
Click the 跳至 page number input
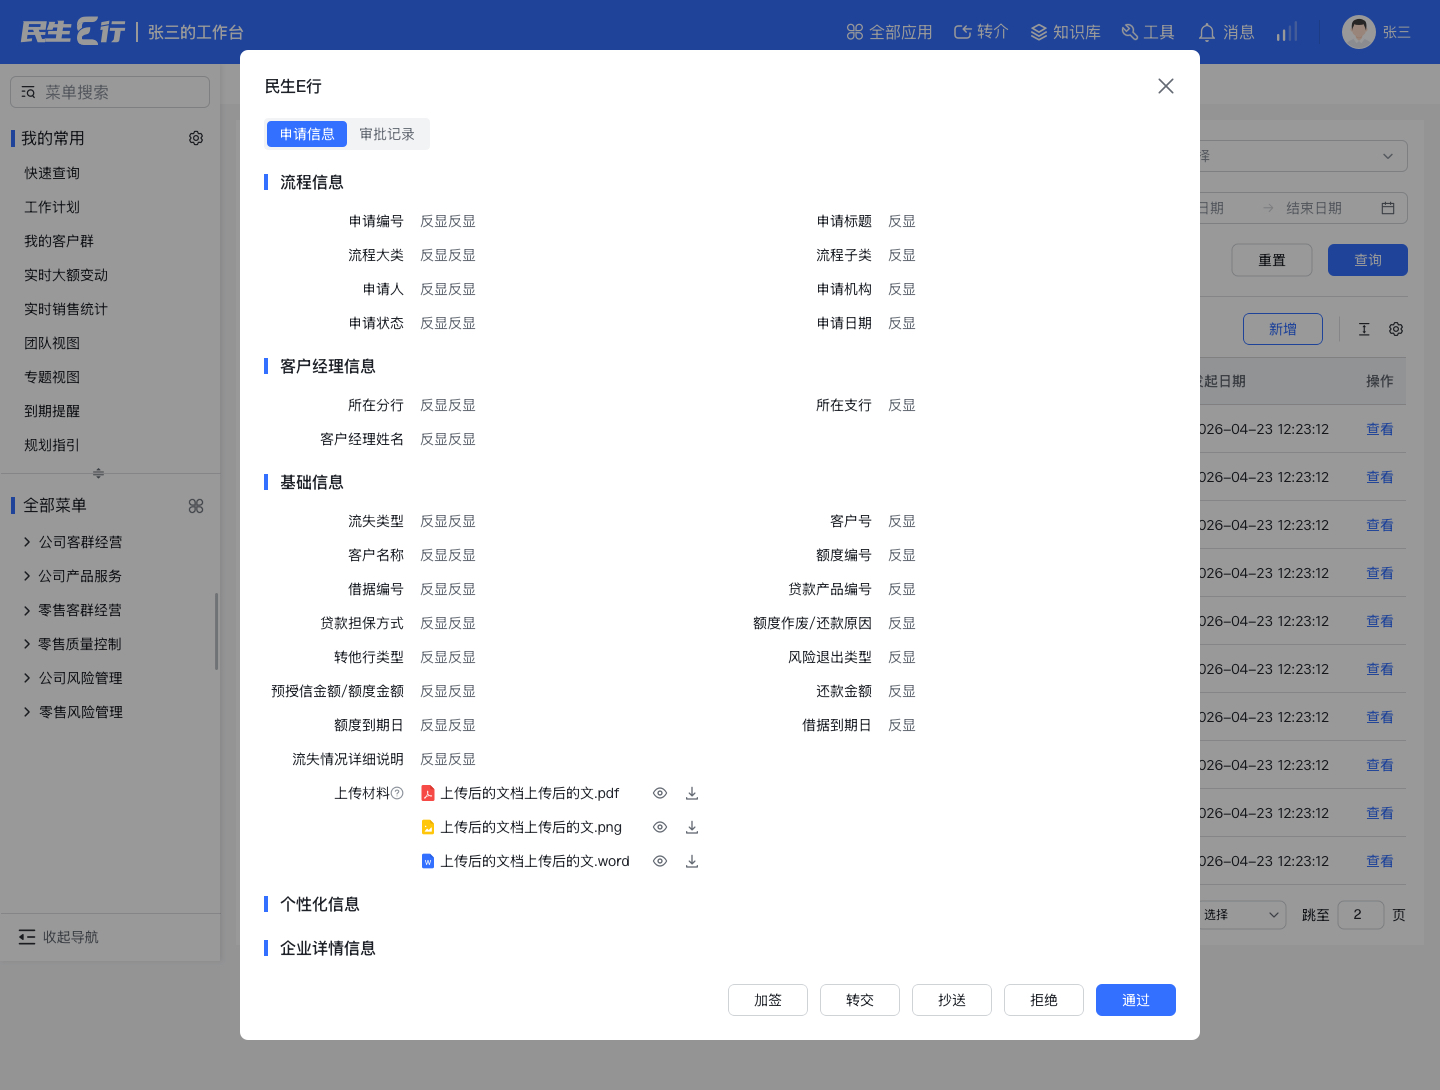coord(1361,915)
